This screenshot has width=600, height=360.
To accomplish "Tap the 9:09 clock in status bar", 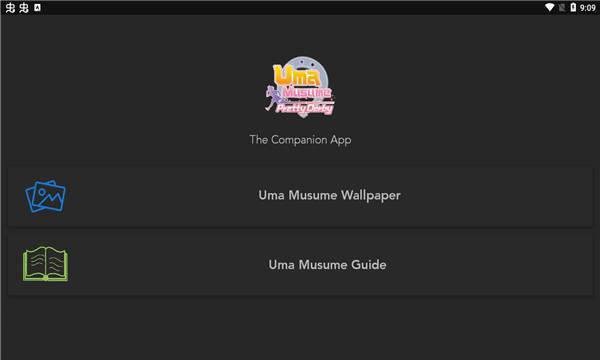I will pos(587,8).
